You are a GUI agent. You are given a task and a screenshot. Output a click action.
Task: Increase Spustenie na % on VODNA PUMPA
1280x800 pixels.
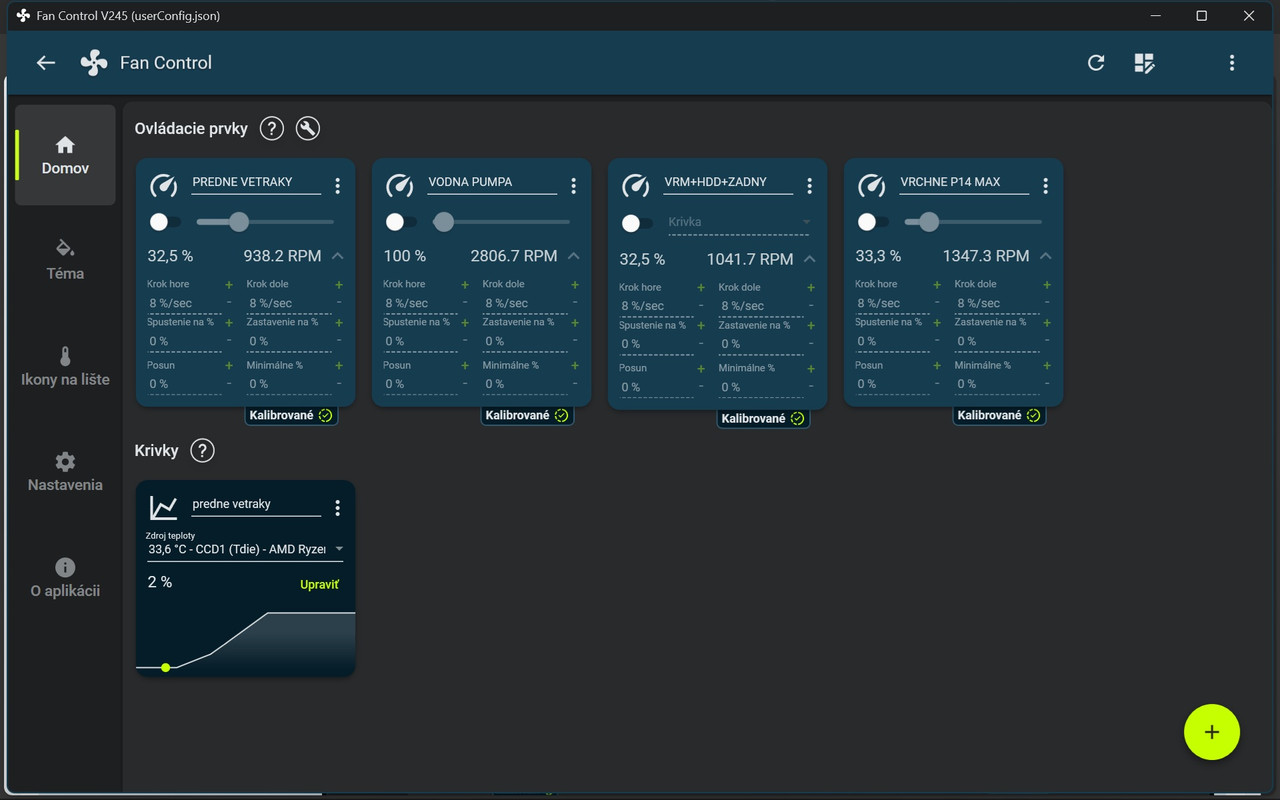465,323
